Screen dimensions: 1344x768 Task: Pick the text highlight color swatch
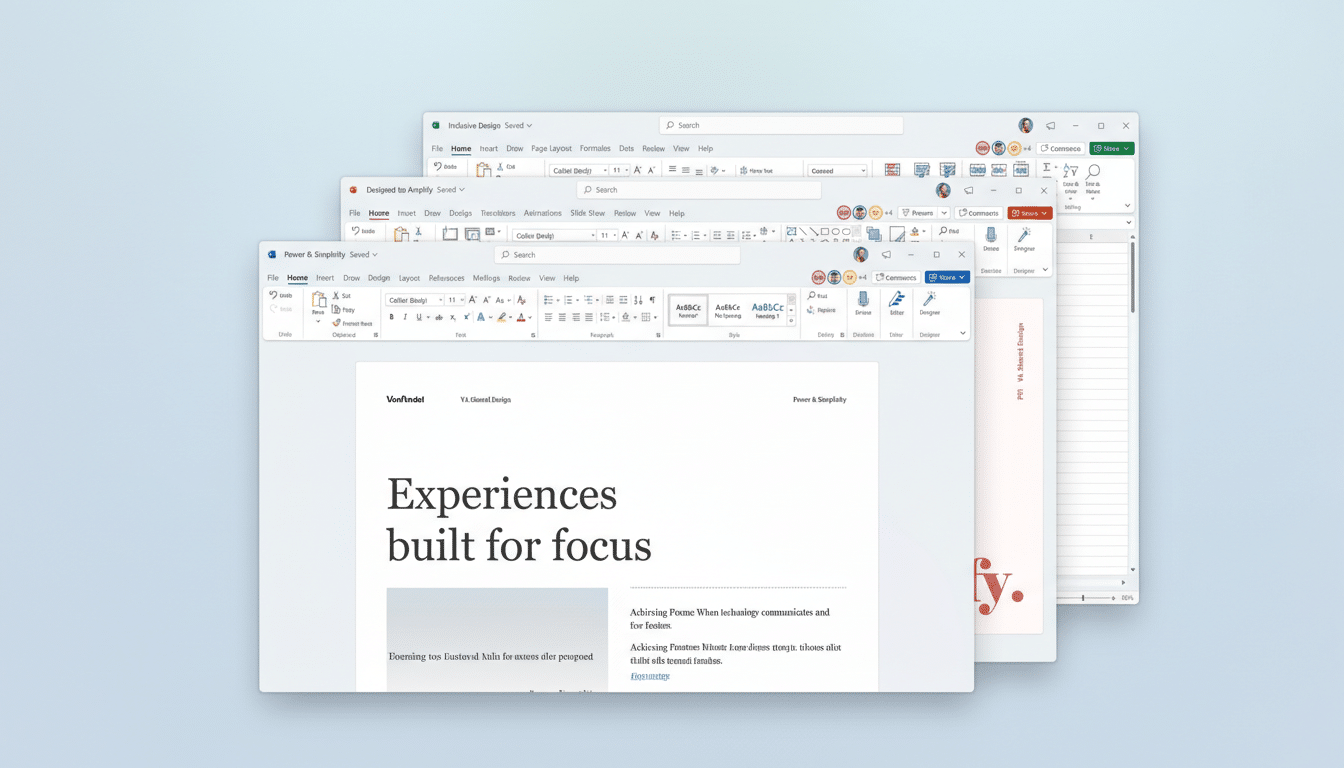501,316
